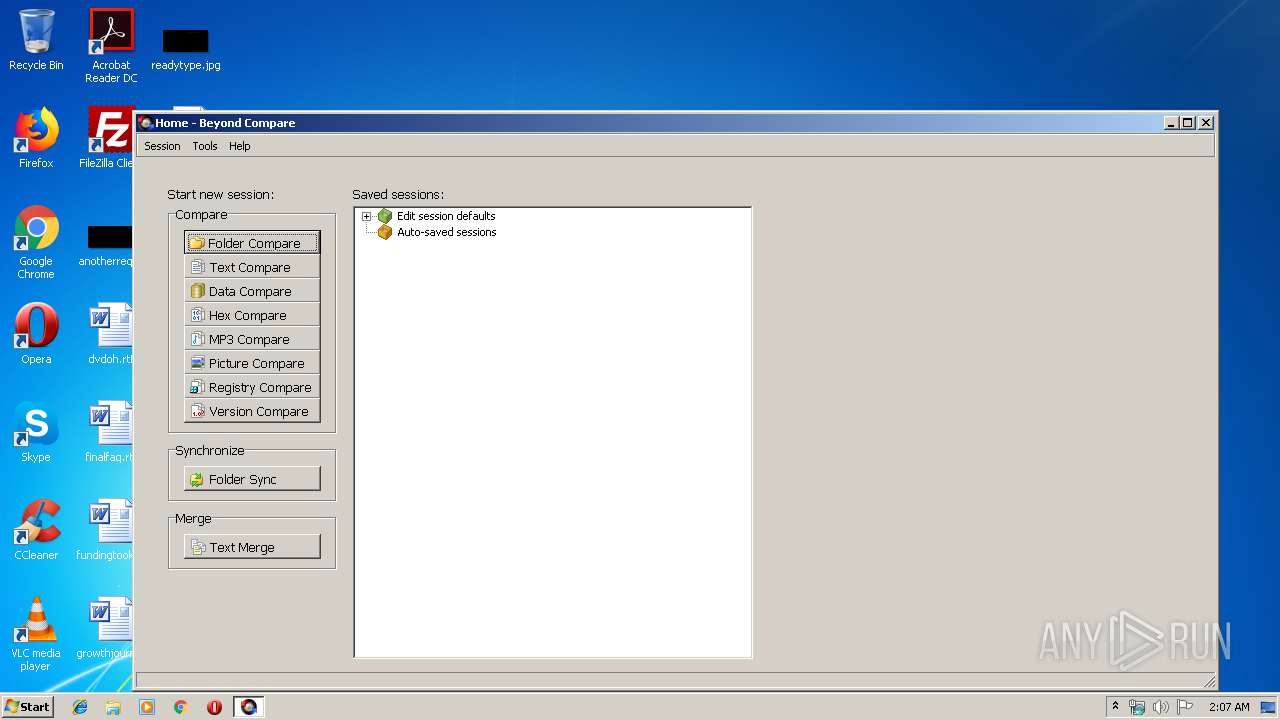Screen dimensions: 1280x720
Task: Start a Data Compare session
Action: pos(252,291)
